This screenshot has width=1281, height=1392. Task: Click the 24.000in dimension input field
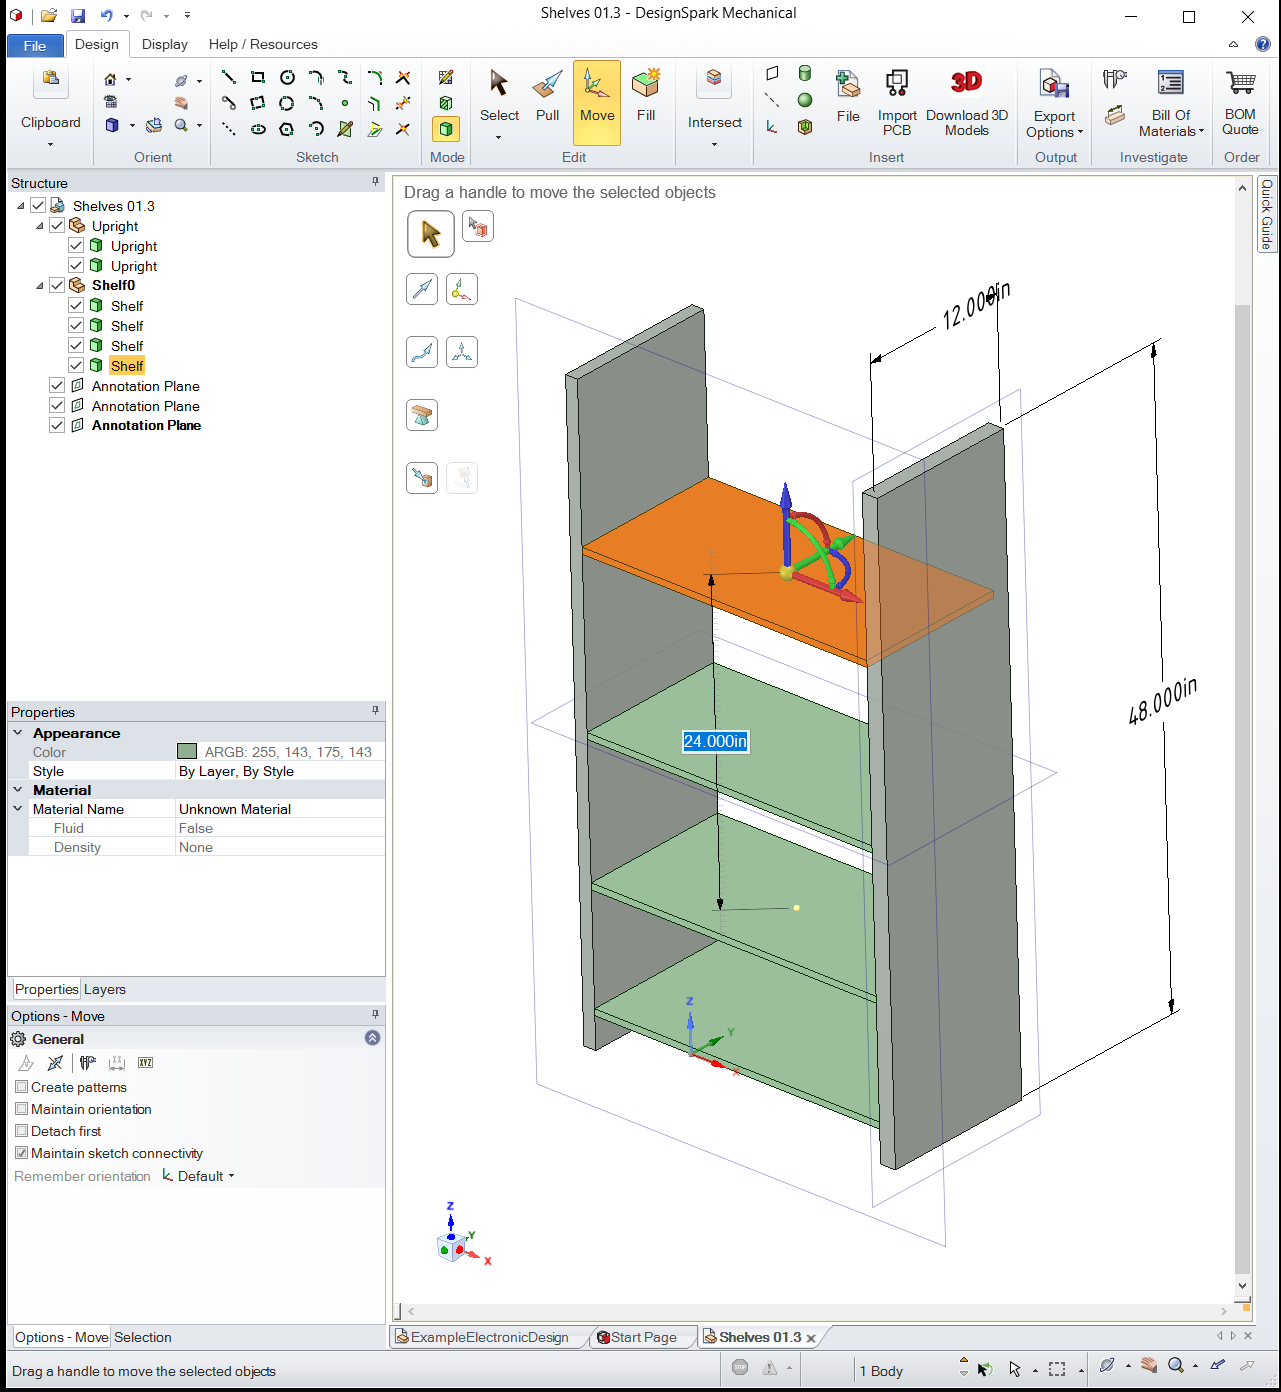715,741
